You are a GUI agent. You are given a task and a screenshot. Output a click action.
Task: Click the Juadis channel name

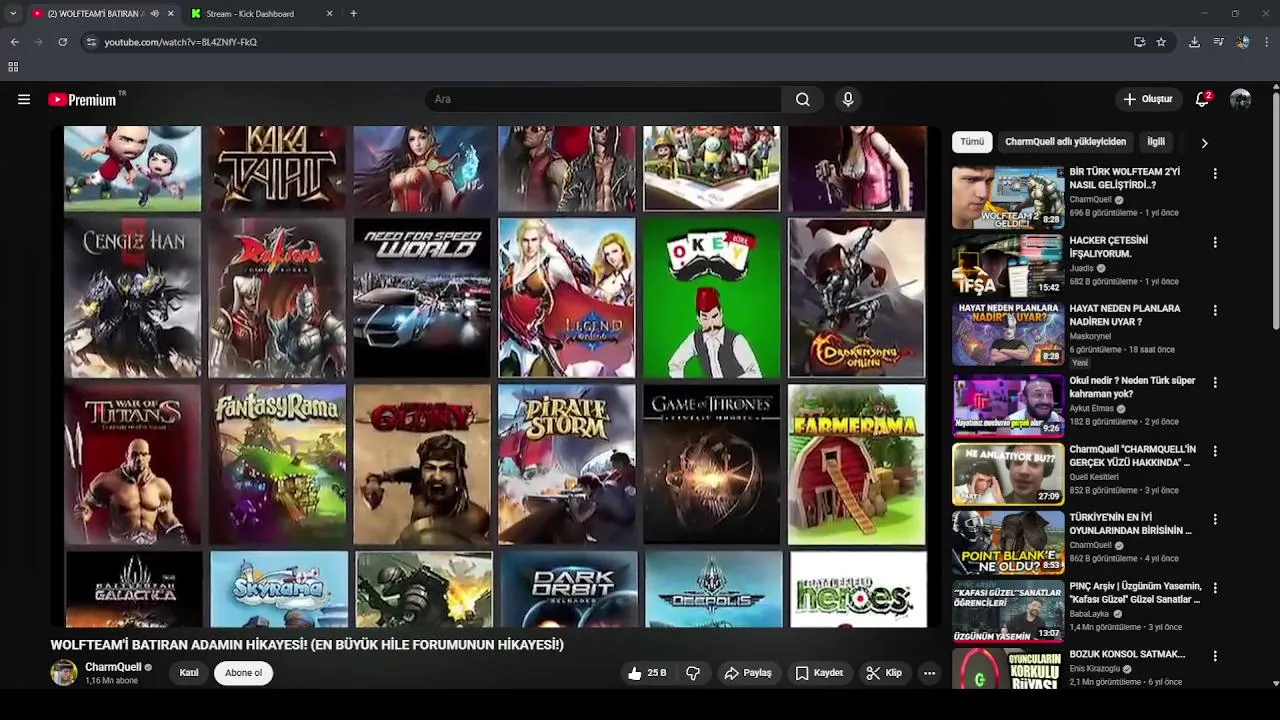[1082, 268]
